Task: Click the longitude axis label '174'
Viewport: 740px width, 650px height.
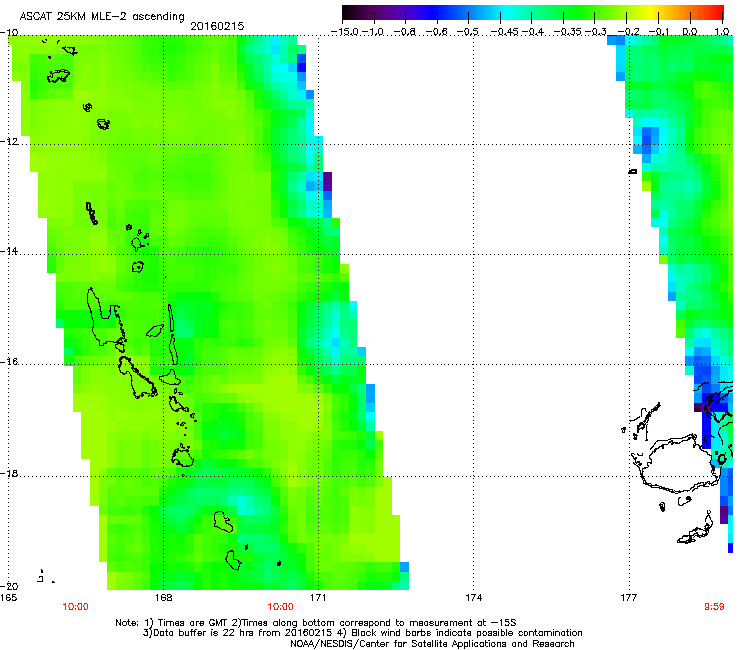Action: [473, 598]
